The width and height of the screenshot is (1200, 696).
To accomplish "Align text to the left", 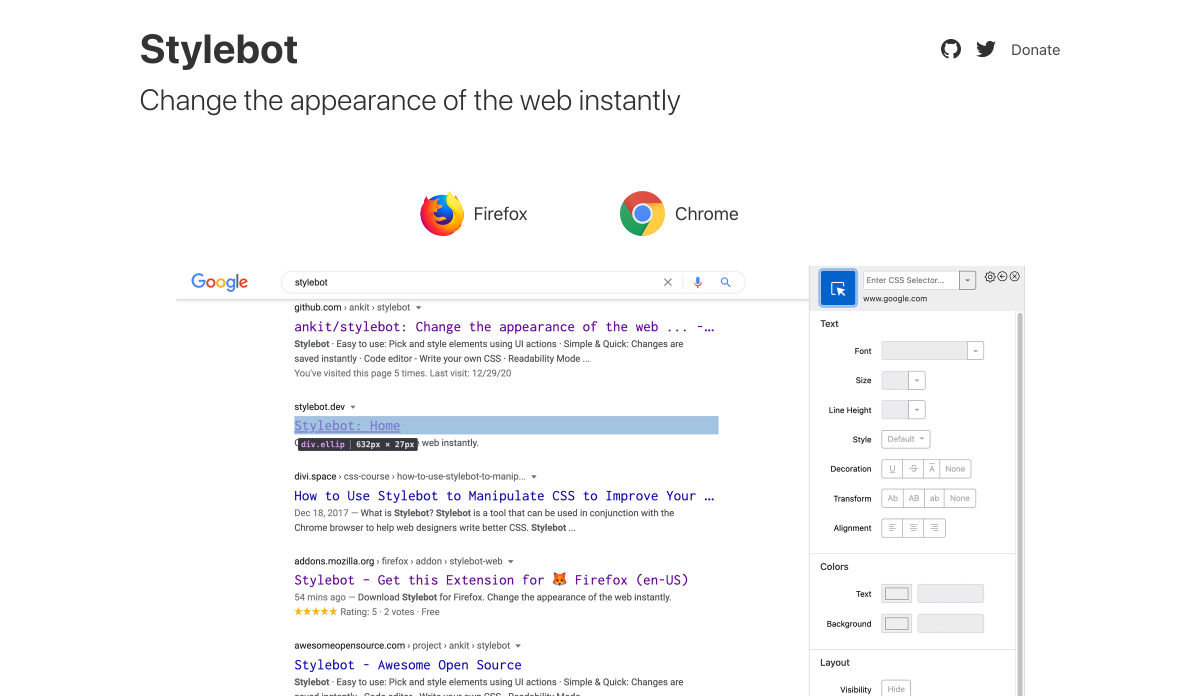I will 892,528.
